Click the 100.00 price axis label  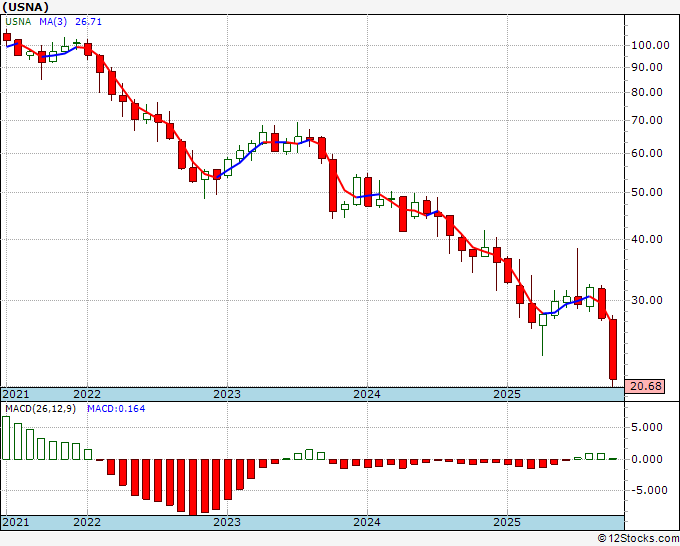pyautogui.click(x=650, y=45)
